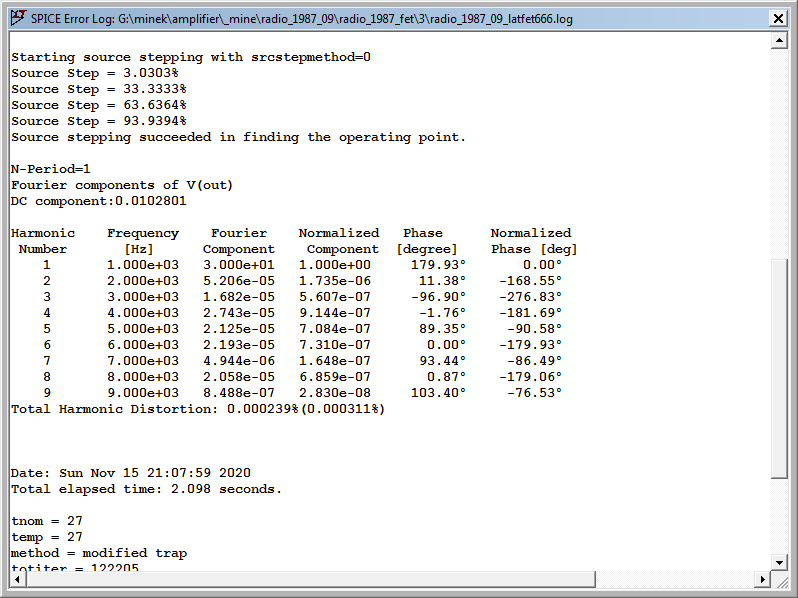
Task: Click the LTspice icon in the title bar
Action: tap(18, 18)
